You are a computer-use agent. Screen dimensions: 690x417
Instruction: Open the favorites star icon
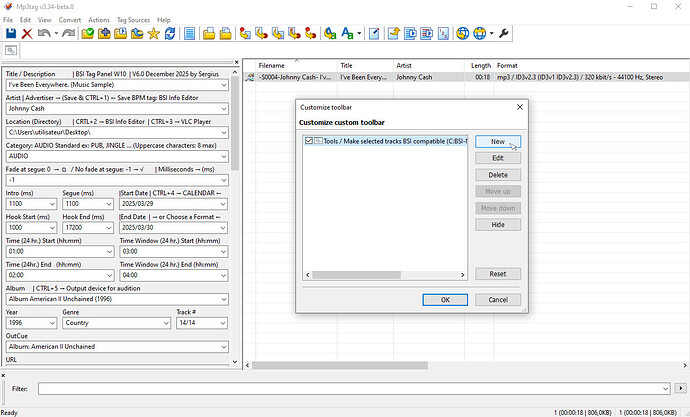pos(154,33)
